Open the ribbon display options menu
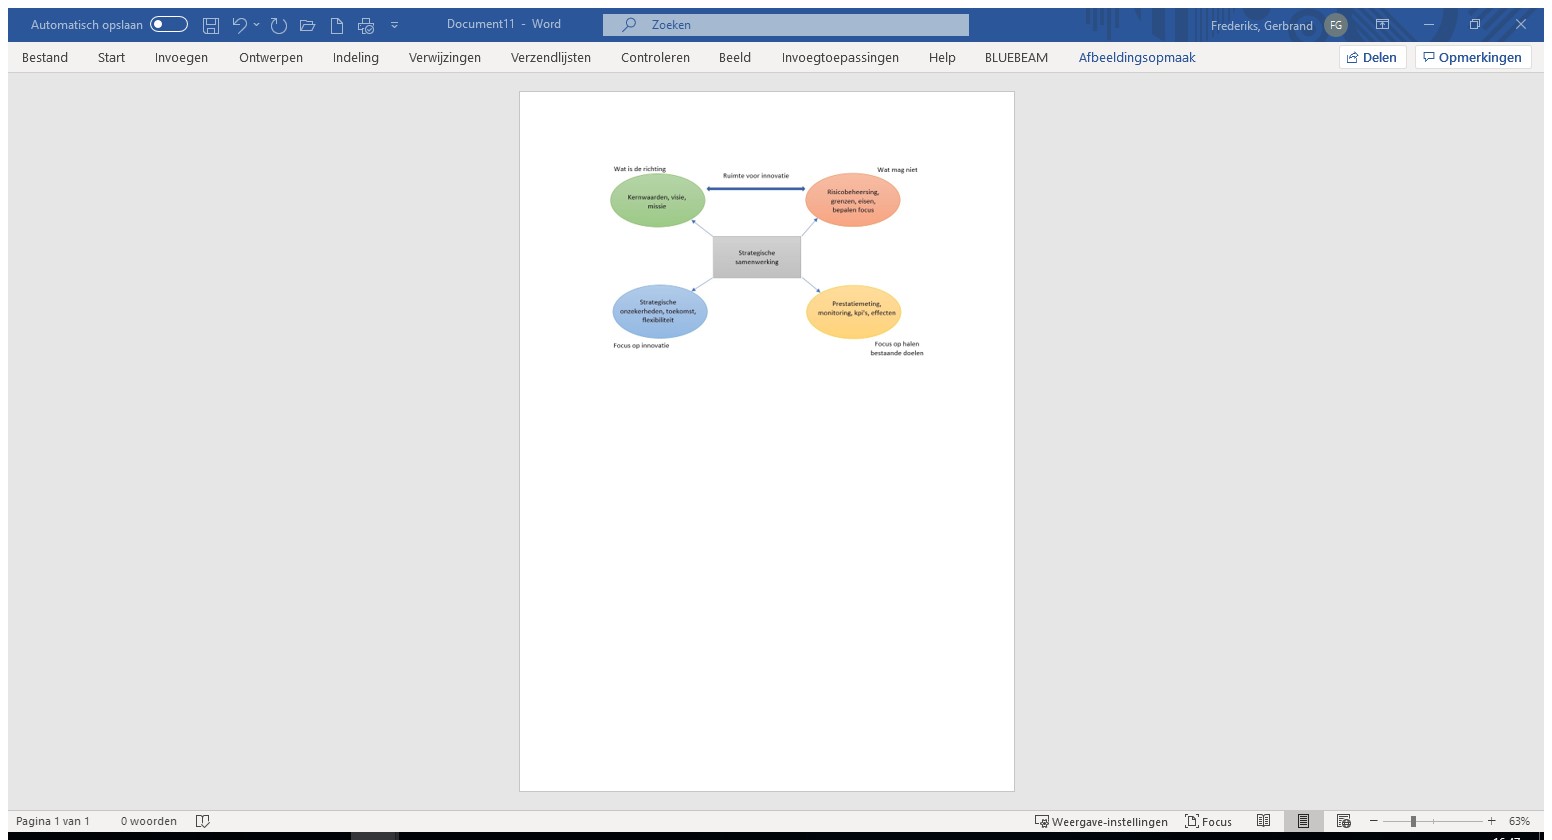1552x840 pixels. click(1382, 25)
